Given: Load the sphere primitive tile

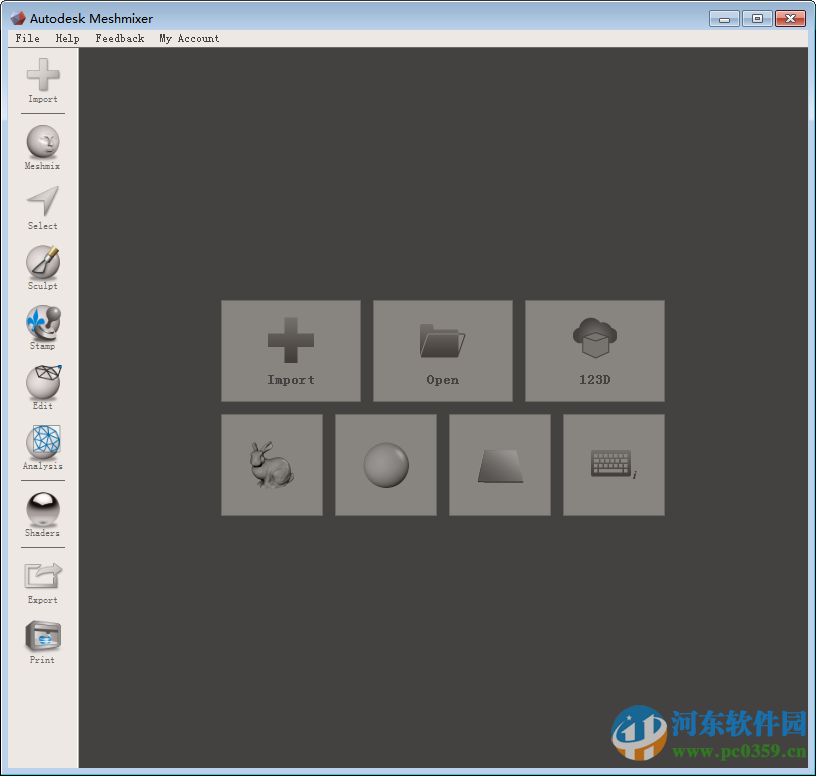Looking at the screenshot, I should [x=386, y=465].
